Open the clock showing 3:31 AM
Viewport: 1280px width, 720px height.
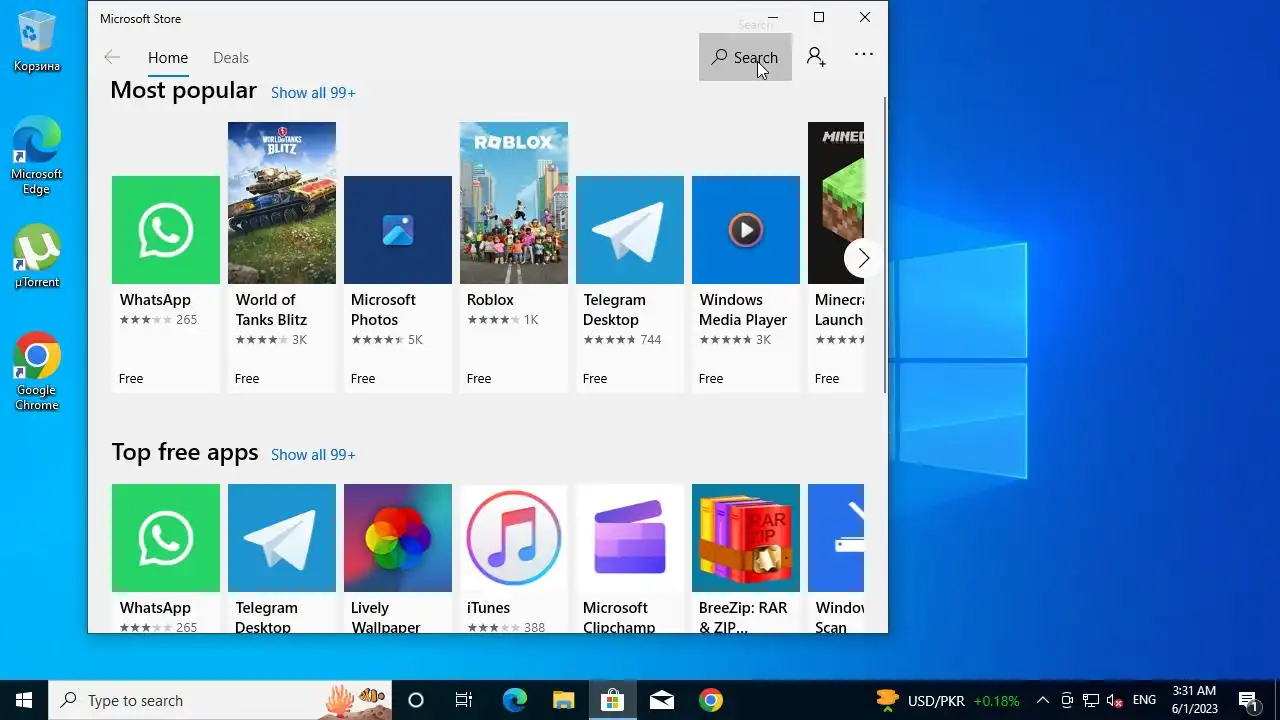[1194, 700]
